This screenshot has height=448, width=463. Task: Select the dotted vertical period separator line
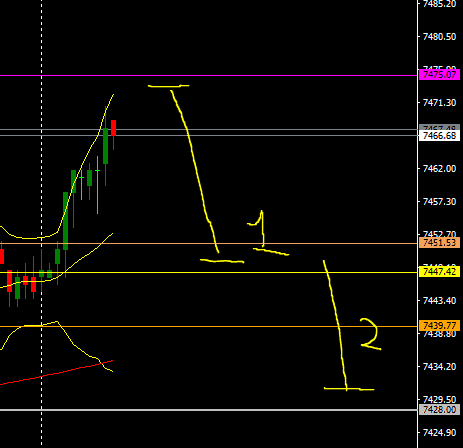[42, 224]
